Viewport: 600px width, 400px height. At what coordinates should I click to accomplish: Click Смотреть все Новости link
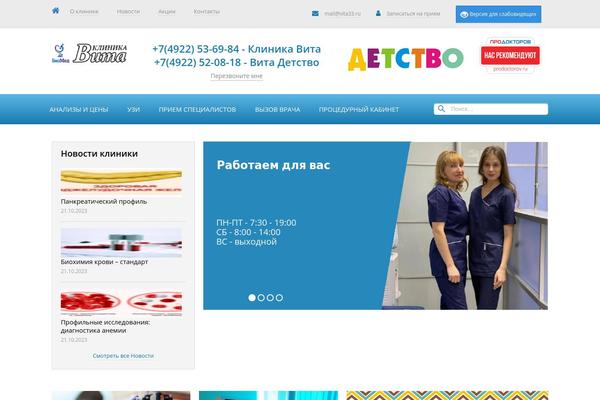pos(123,356)
